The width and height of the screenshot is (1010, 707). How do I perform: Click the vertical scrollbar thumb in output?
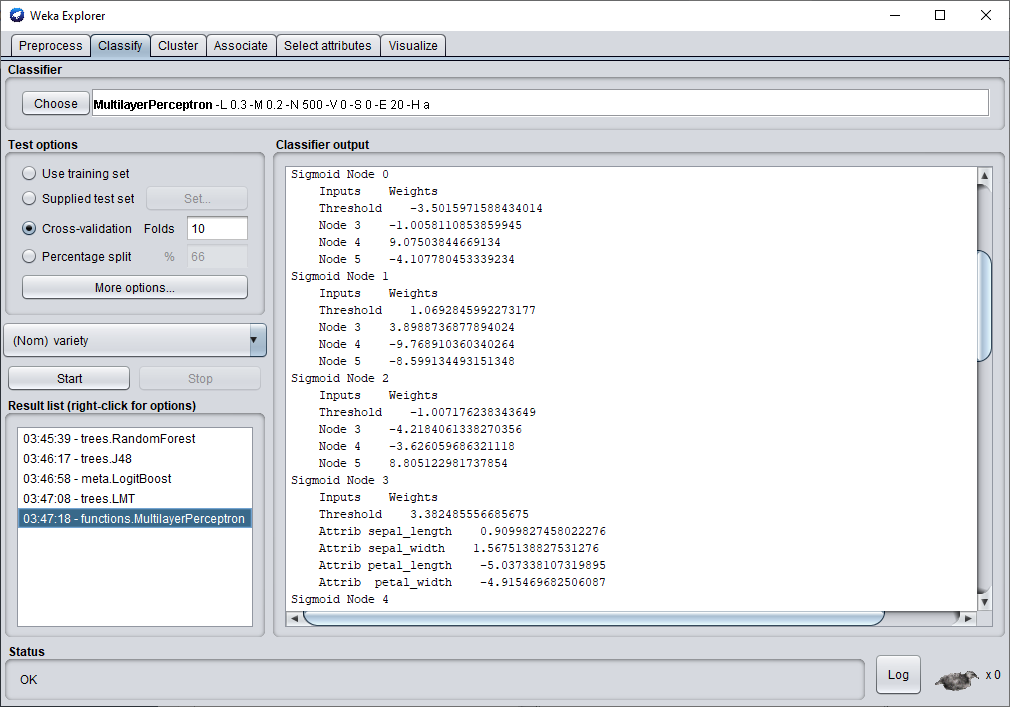[x=984, y=305]
